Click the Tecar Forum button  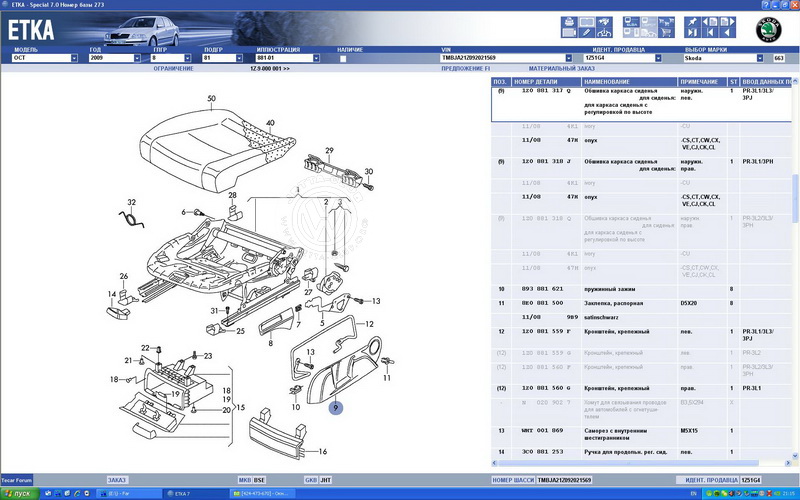16,480
